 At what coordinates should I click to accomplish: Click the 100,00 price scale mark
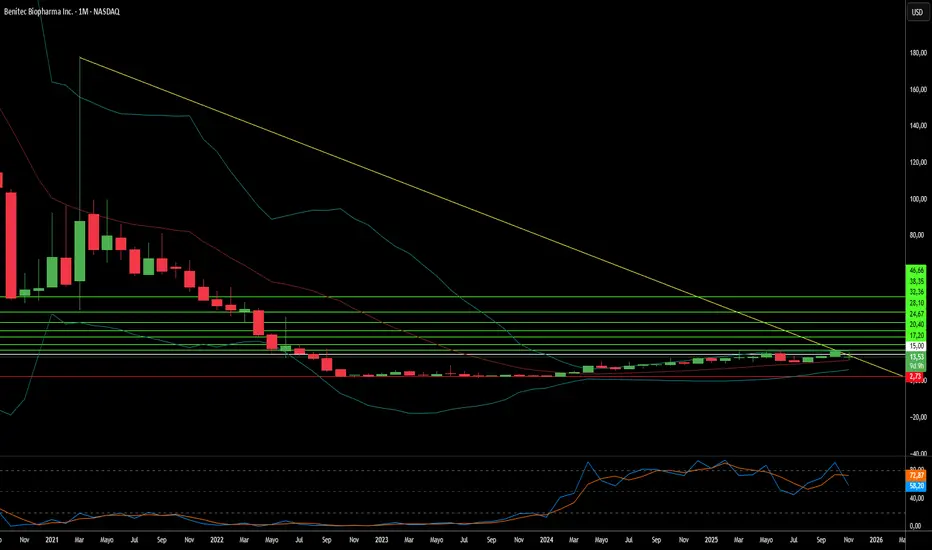coord(915,198)
